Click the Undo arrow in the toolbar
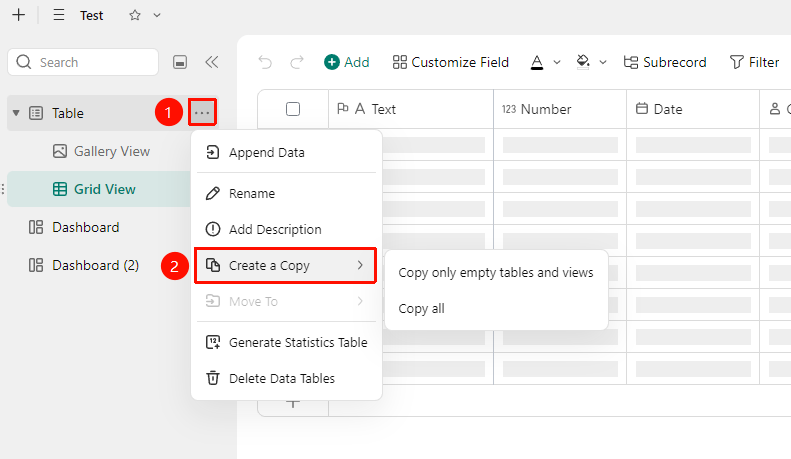Image resolution: width=791 pixels, height=459 pixels. click(265, 62)
